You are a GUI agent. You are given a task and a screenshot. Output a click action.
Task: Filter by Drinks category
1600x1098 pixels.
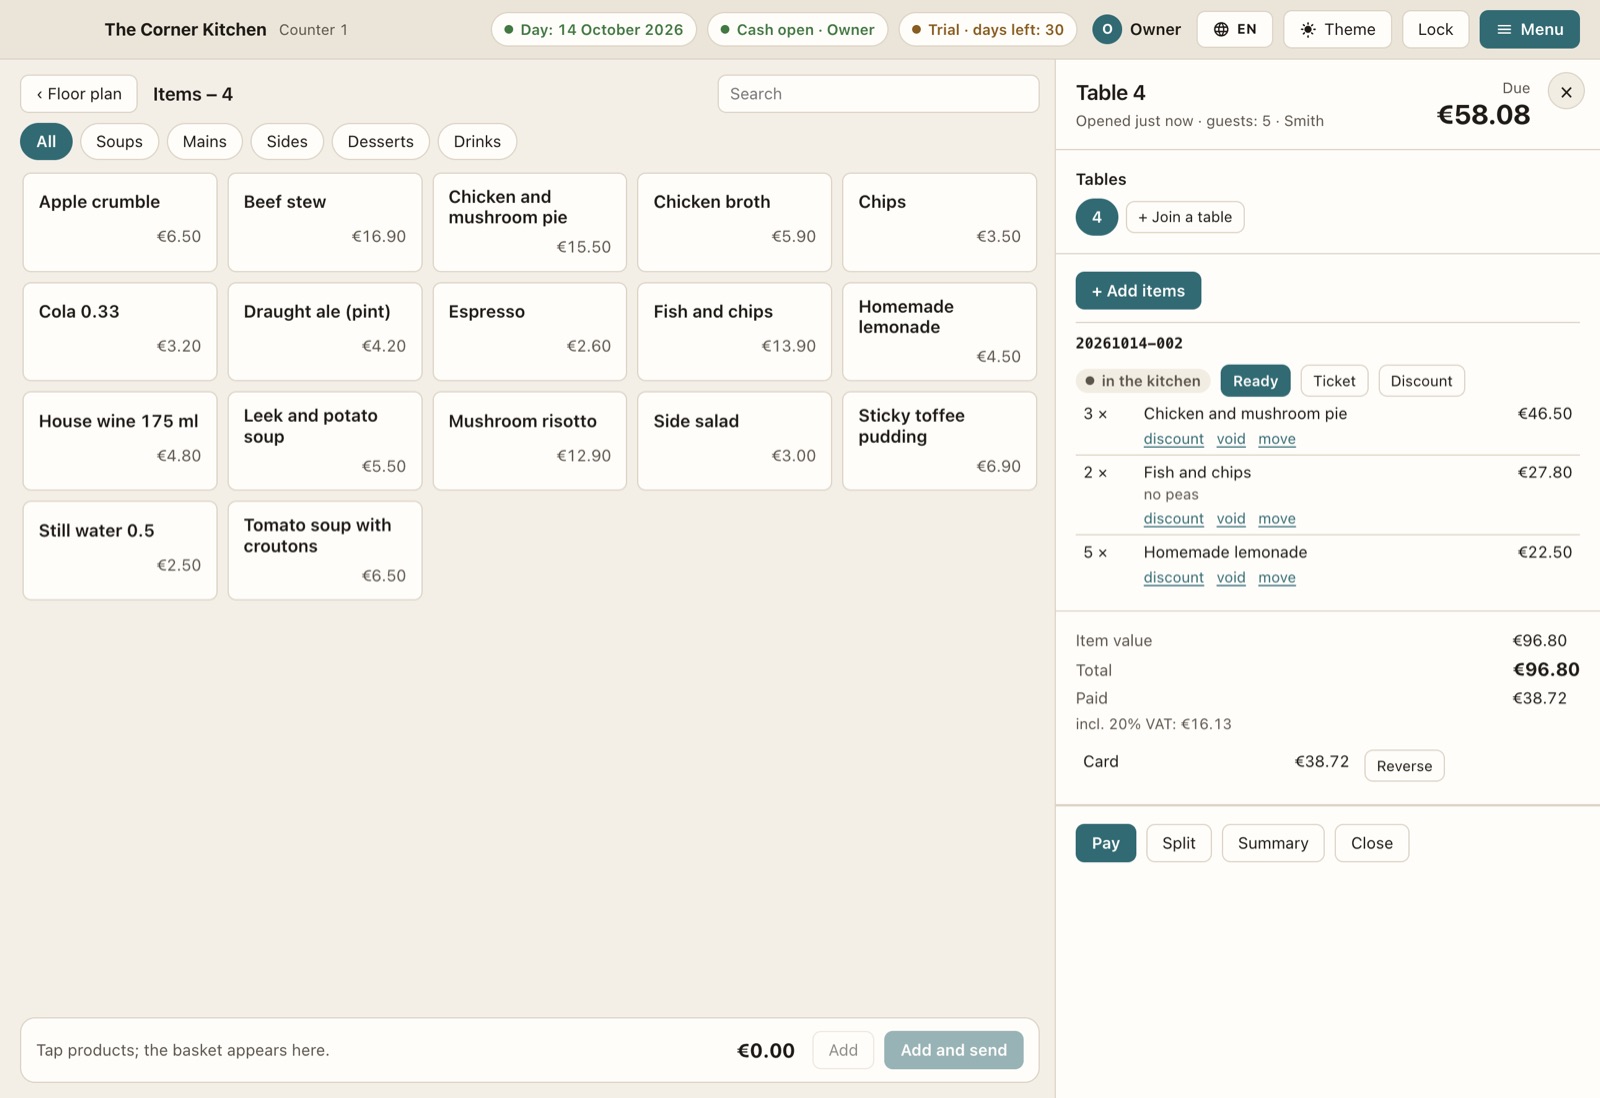click(477, 141)
